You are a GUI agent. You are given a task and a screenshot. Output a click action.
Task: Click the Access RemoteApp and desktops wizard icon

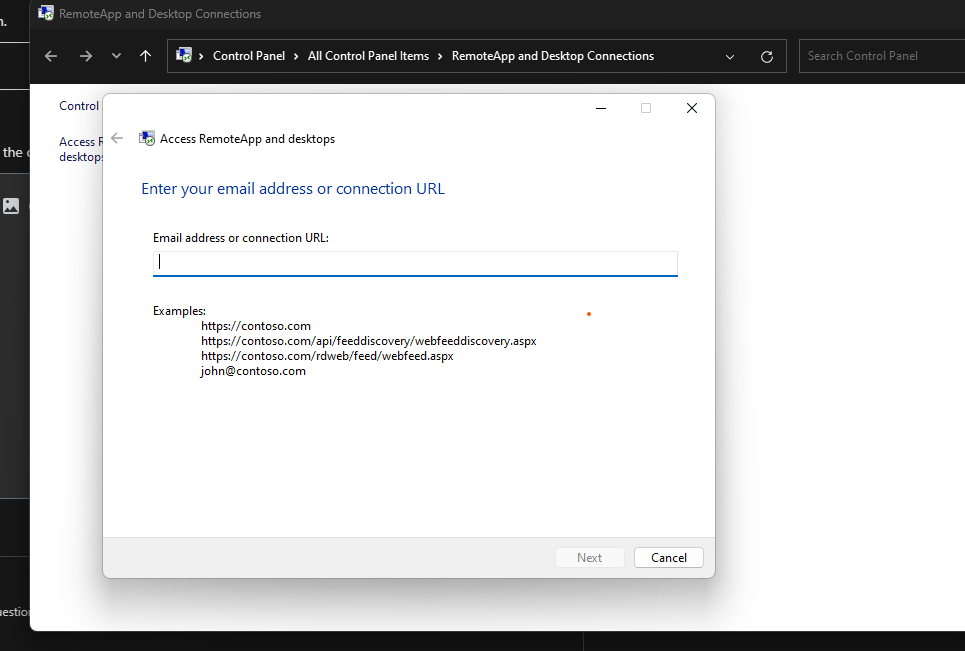146,138
